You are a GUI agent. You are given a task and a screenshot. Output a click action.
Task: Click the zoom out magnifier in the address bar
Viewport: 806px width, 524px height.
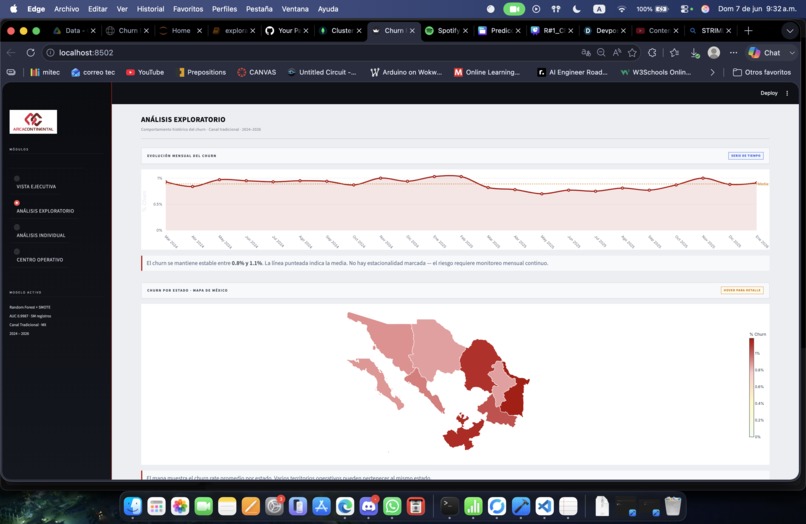pyautogui.click(x=601, y=52)
